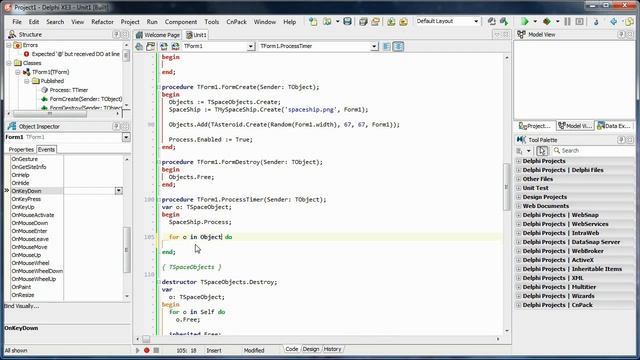Open the Form1 object selector dropdown
Image resolution: width=640 pixels, height=360 pixels.
[x=126, y=137]
